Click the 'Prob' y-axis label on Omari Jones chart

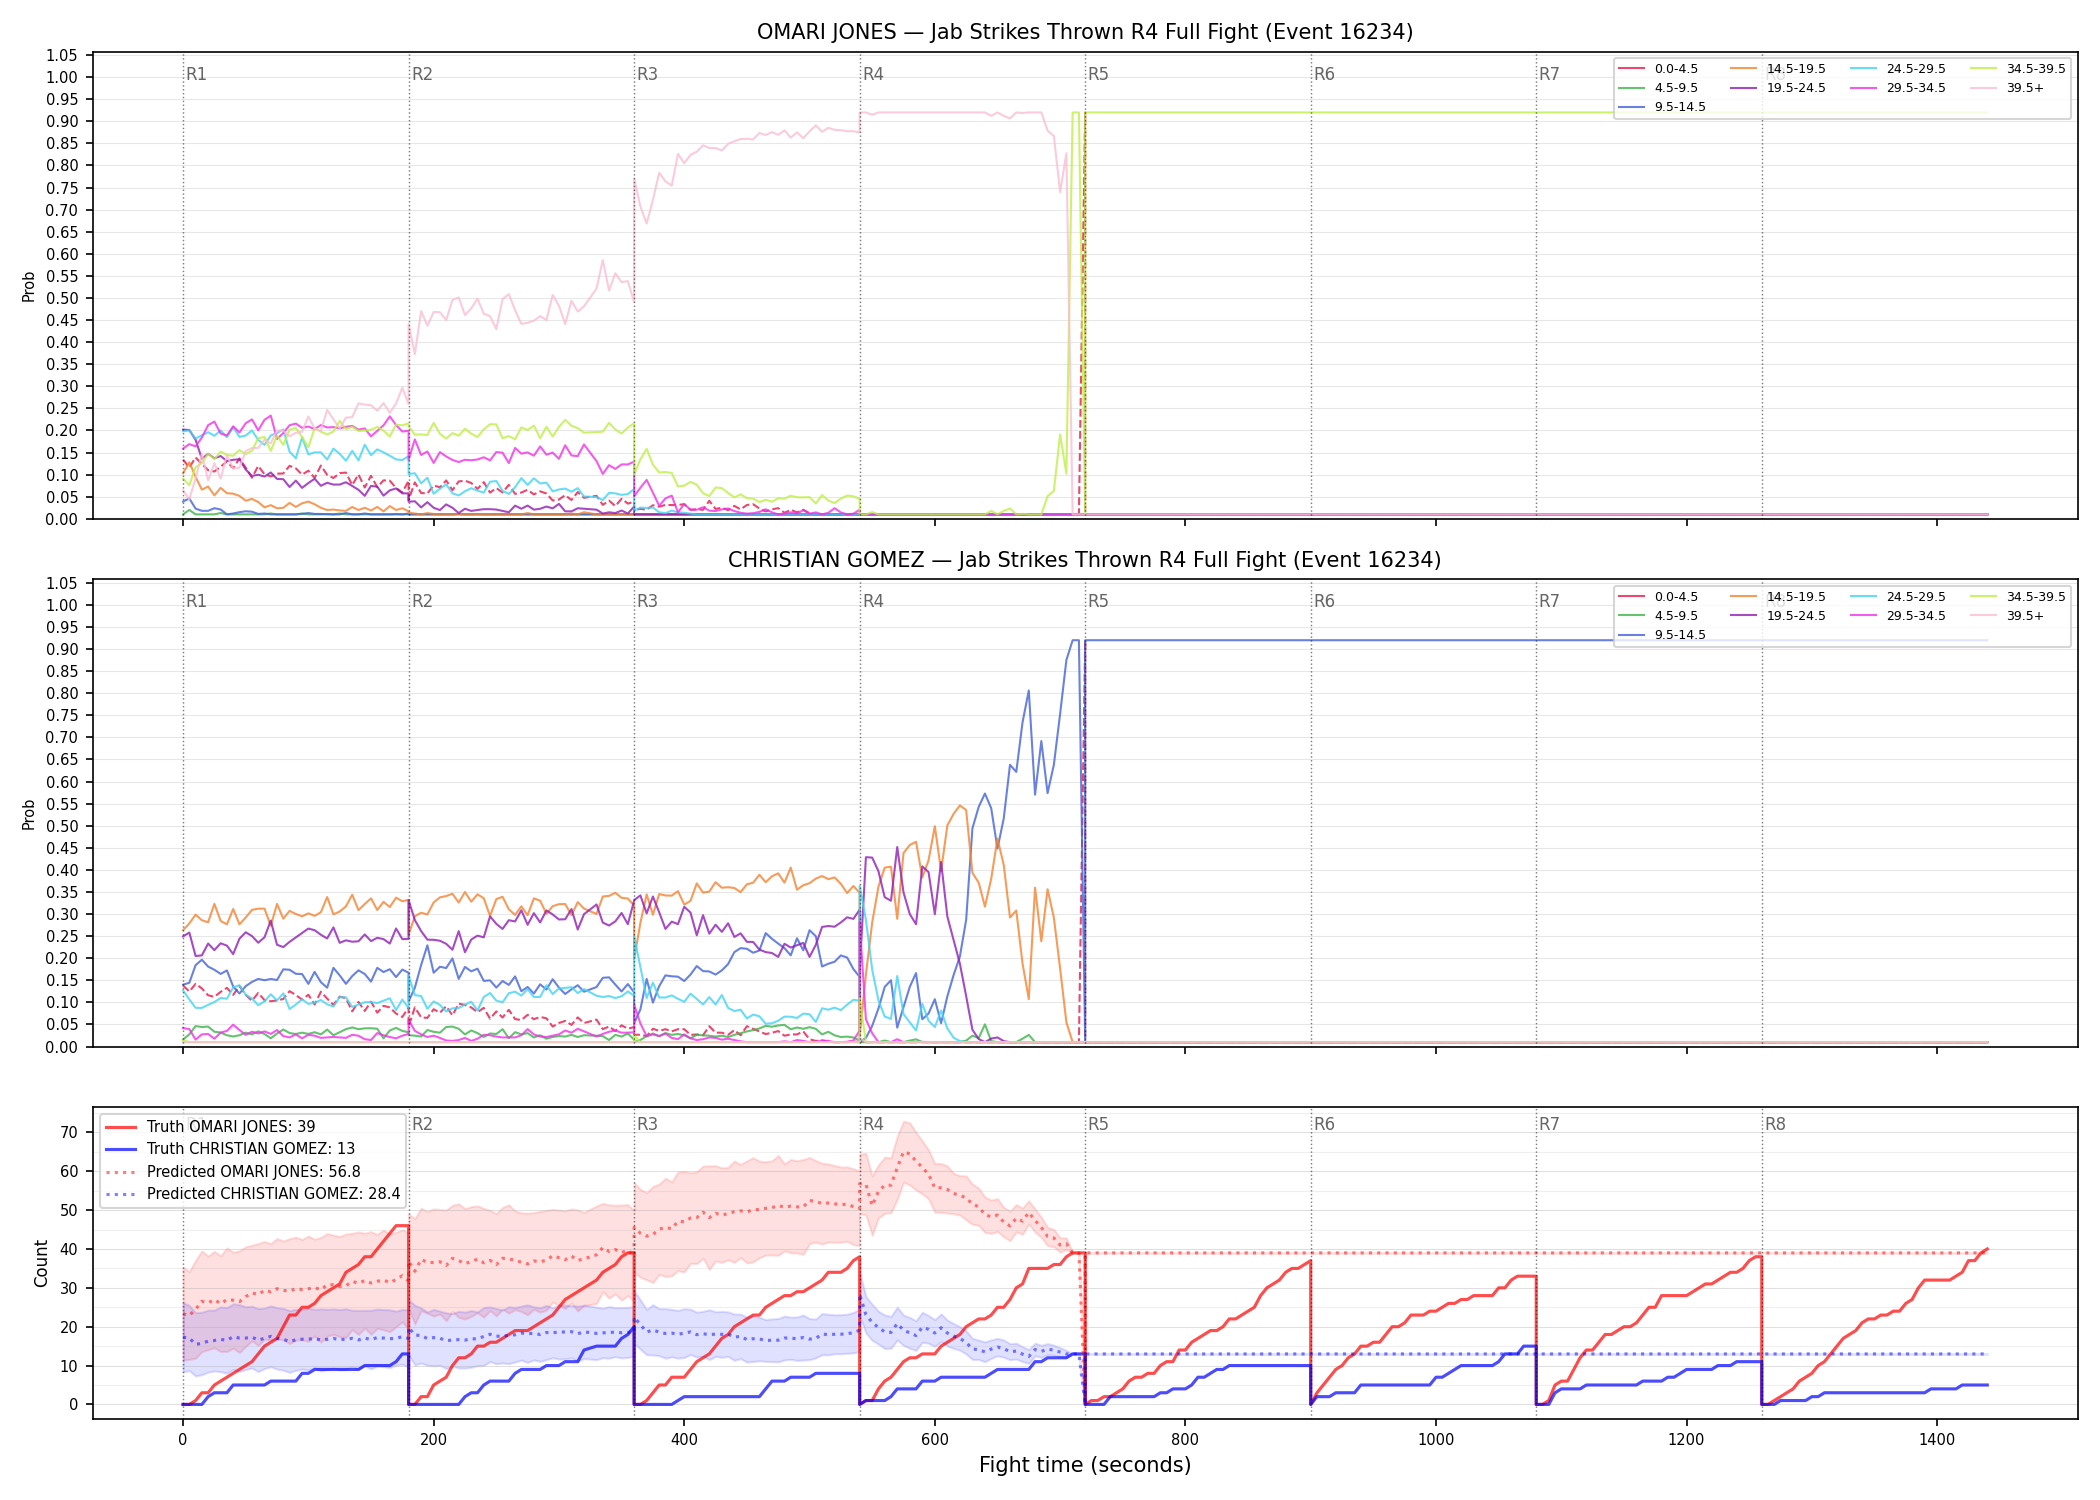pos(29,287)
